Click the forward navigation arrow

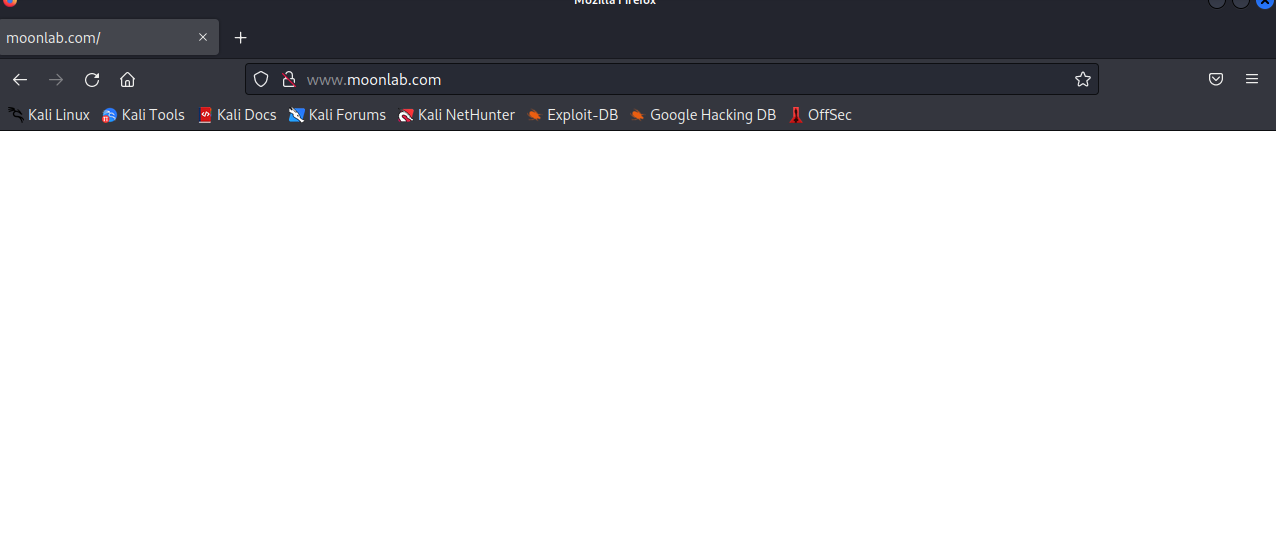(x=56, y=79)
